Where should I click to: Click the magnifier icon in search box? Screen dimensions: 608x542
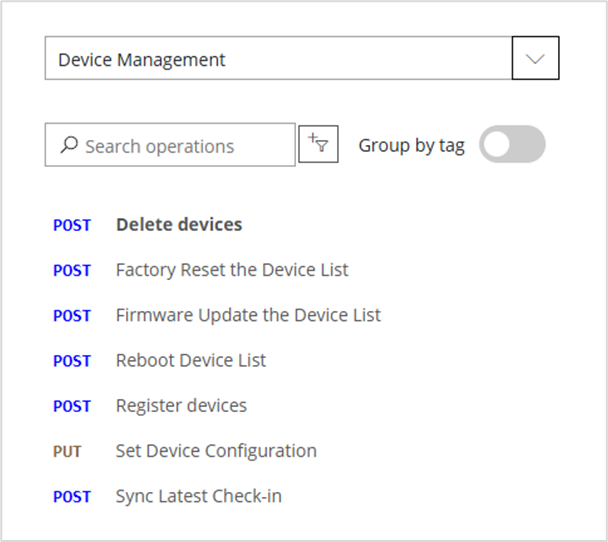click(x=69, y=146)
